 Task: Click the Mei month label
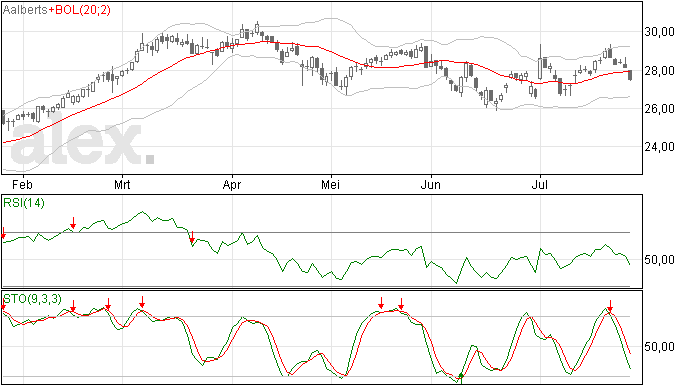330,184
